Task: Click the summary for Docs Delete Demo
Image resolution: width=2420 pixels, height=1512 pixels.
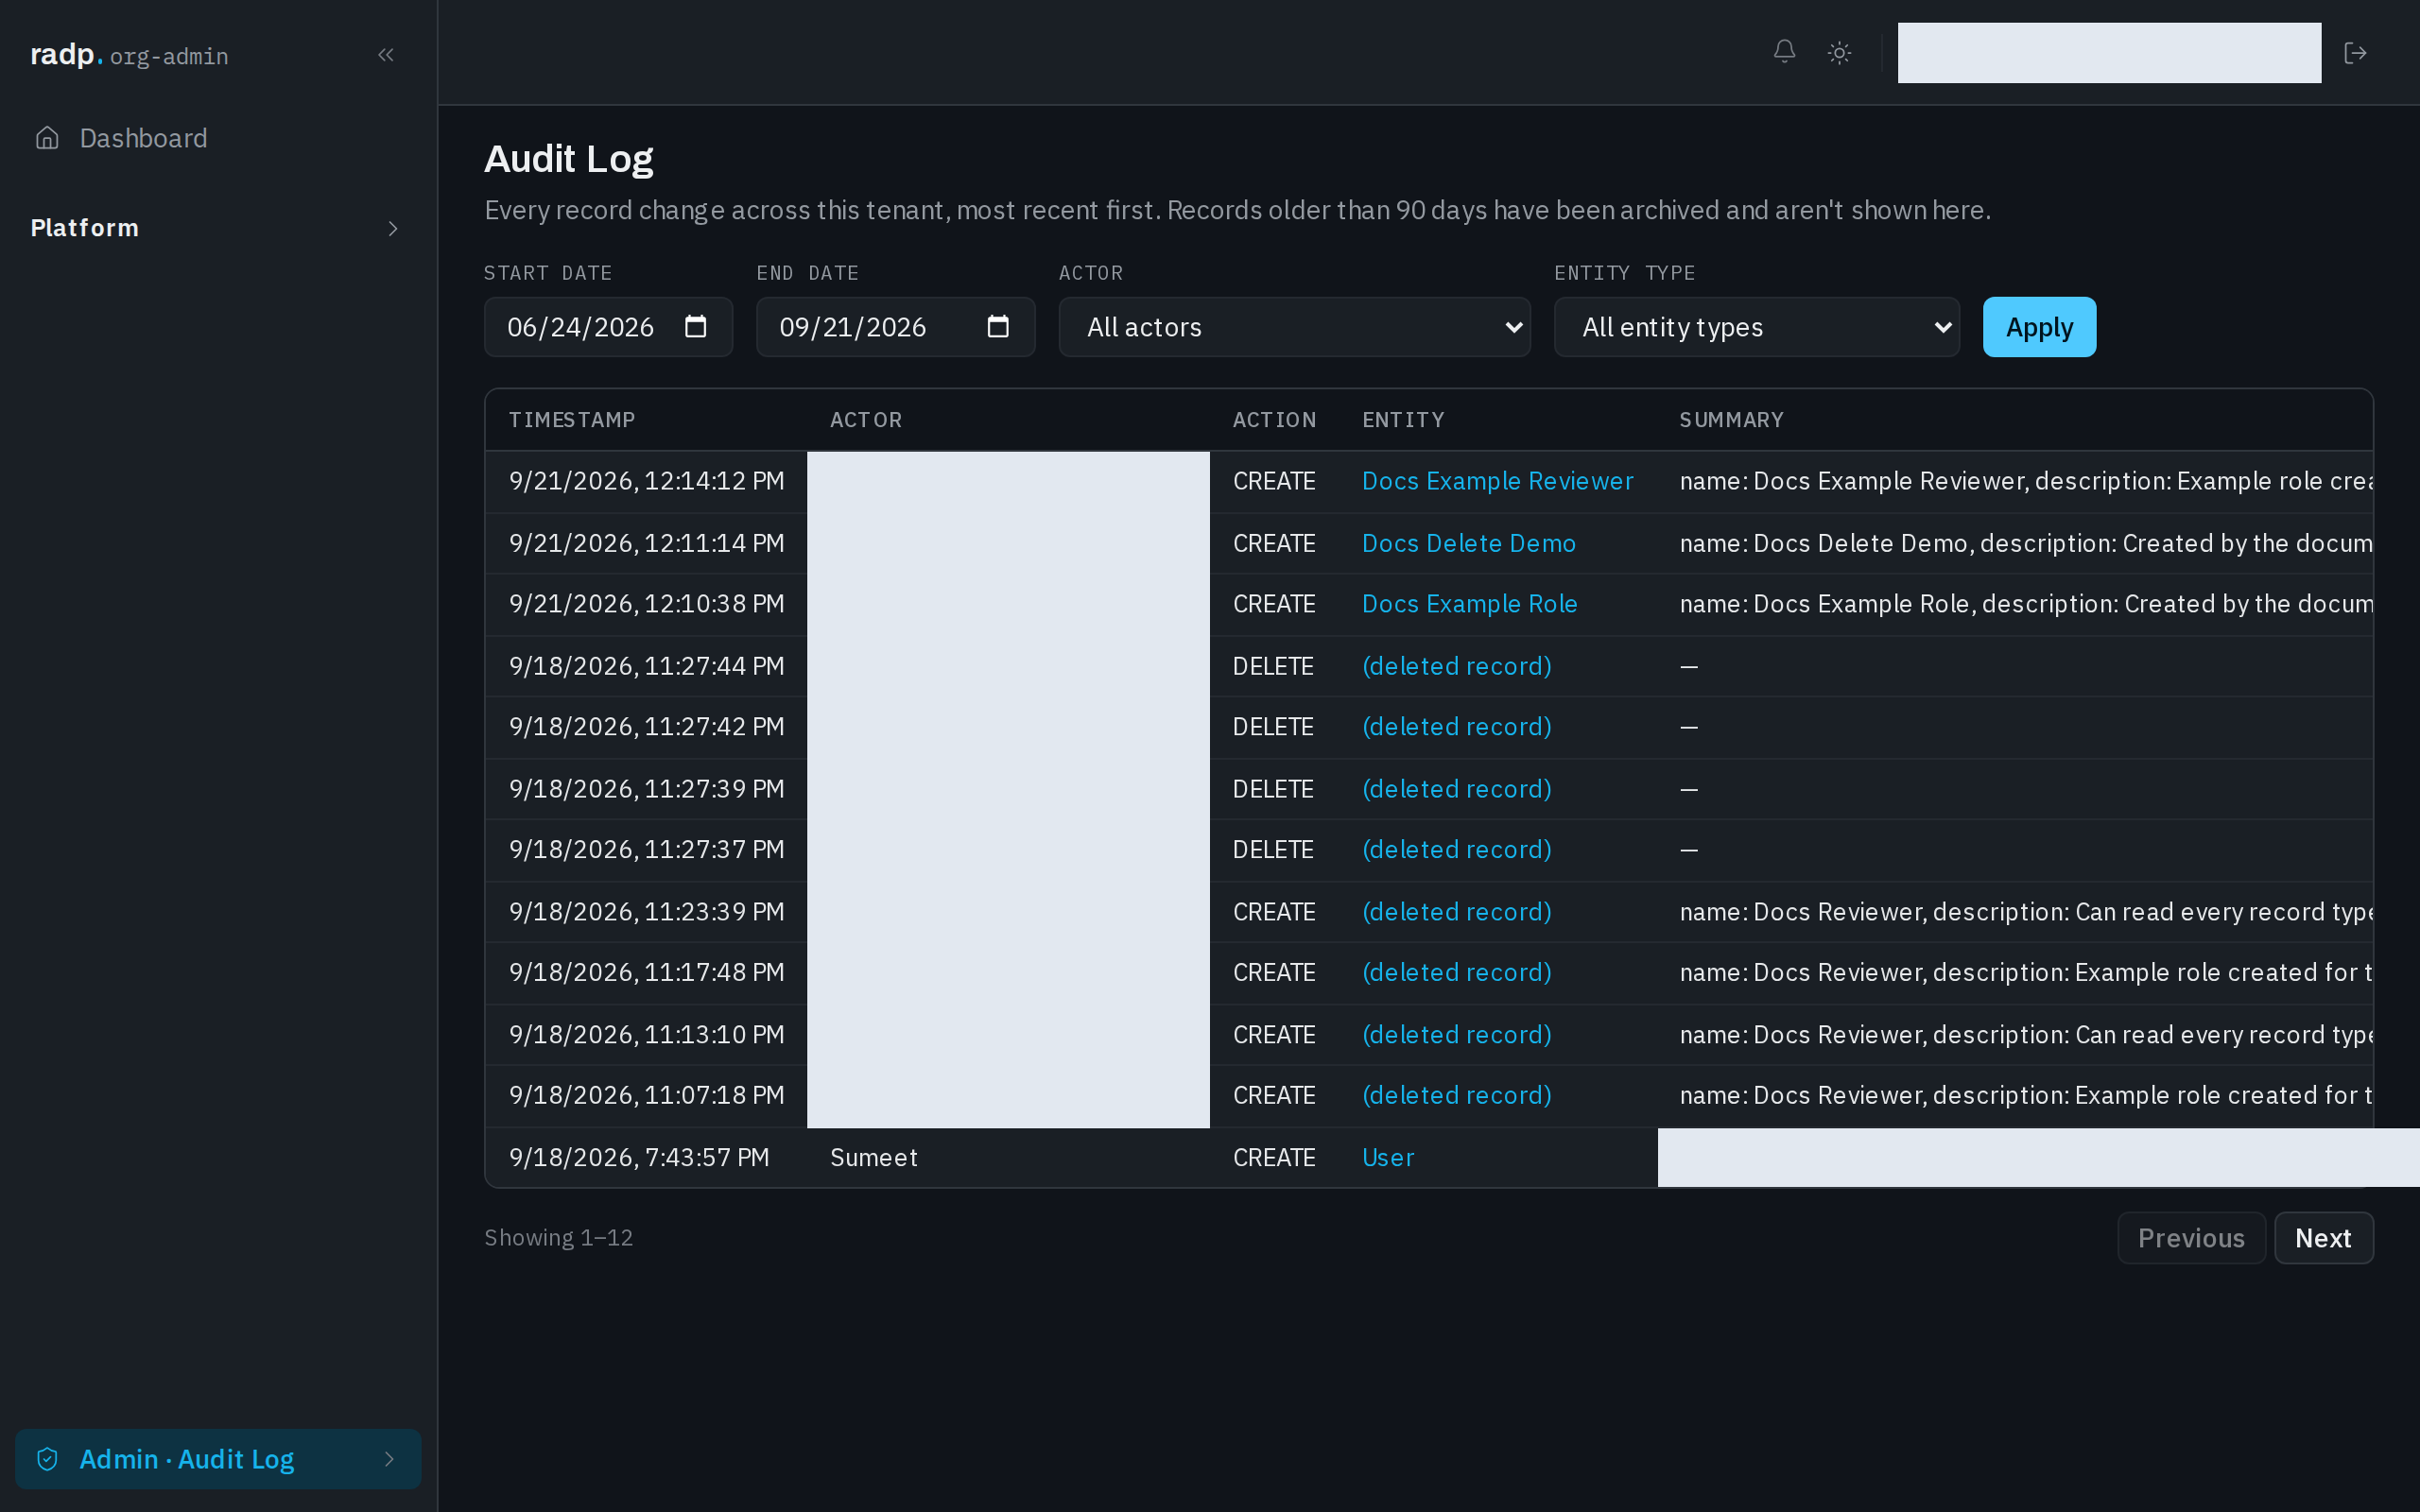Action: [2025, 543]
